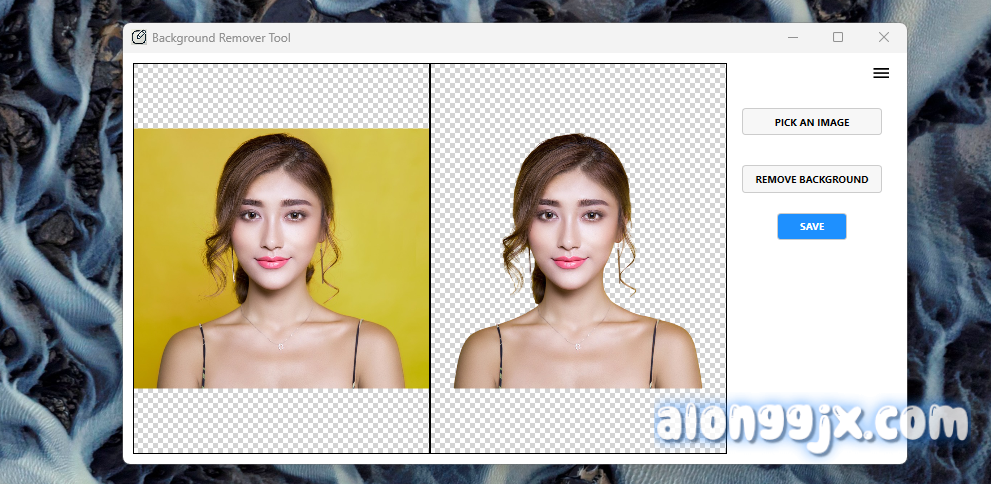Click the checkered strip above the original photo
991x484 pixels.
coord(281,96)
